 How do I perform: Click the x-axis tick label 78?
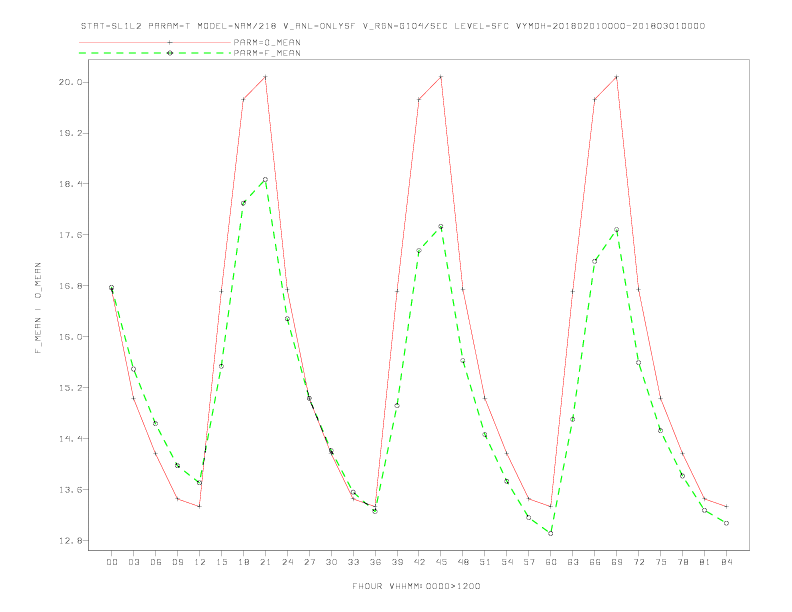[683, 562]
